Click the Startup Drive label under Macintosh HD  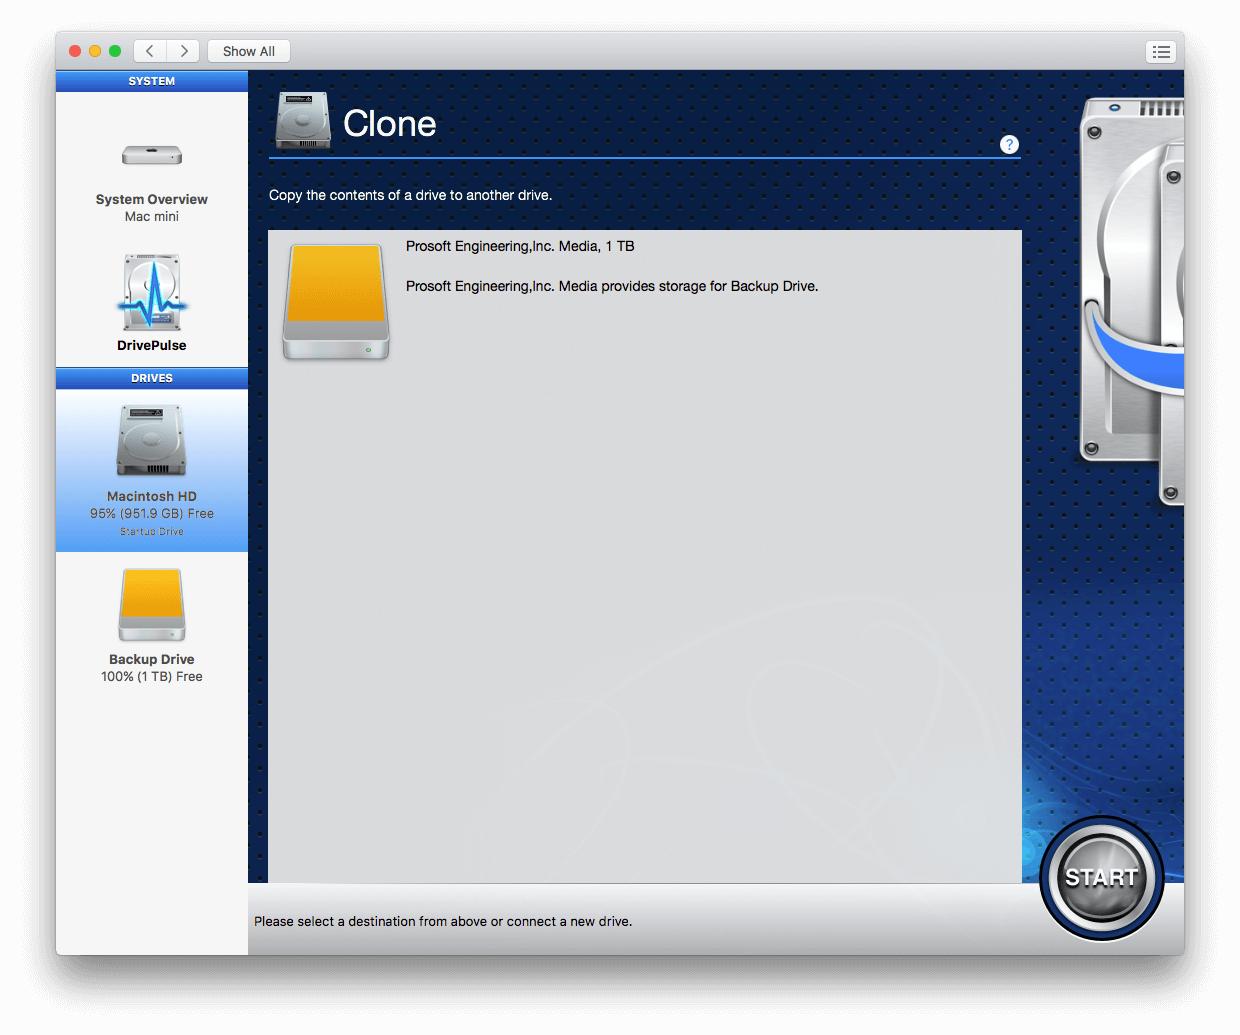click(151, 531)
